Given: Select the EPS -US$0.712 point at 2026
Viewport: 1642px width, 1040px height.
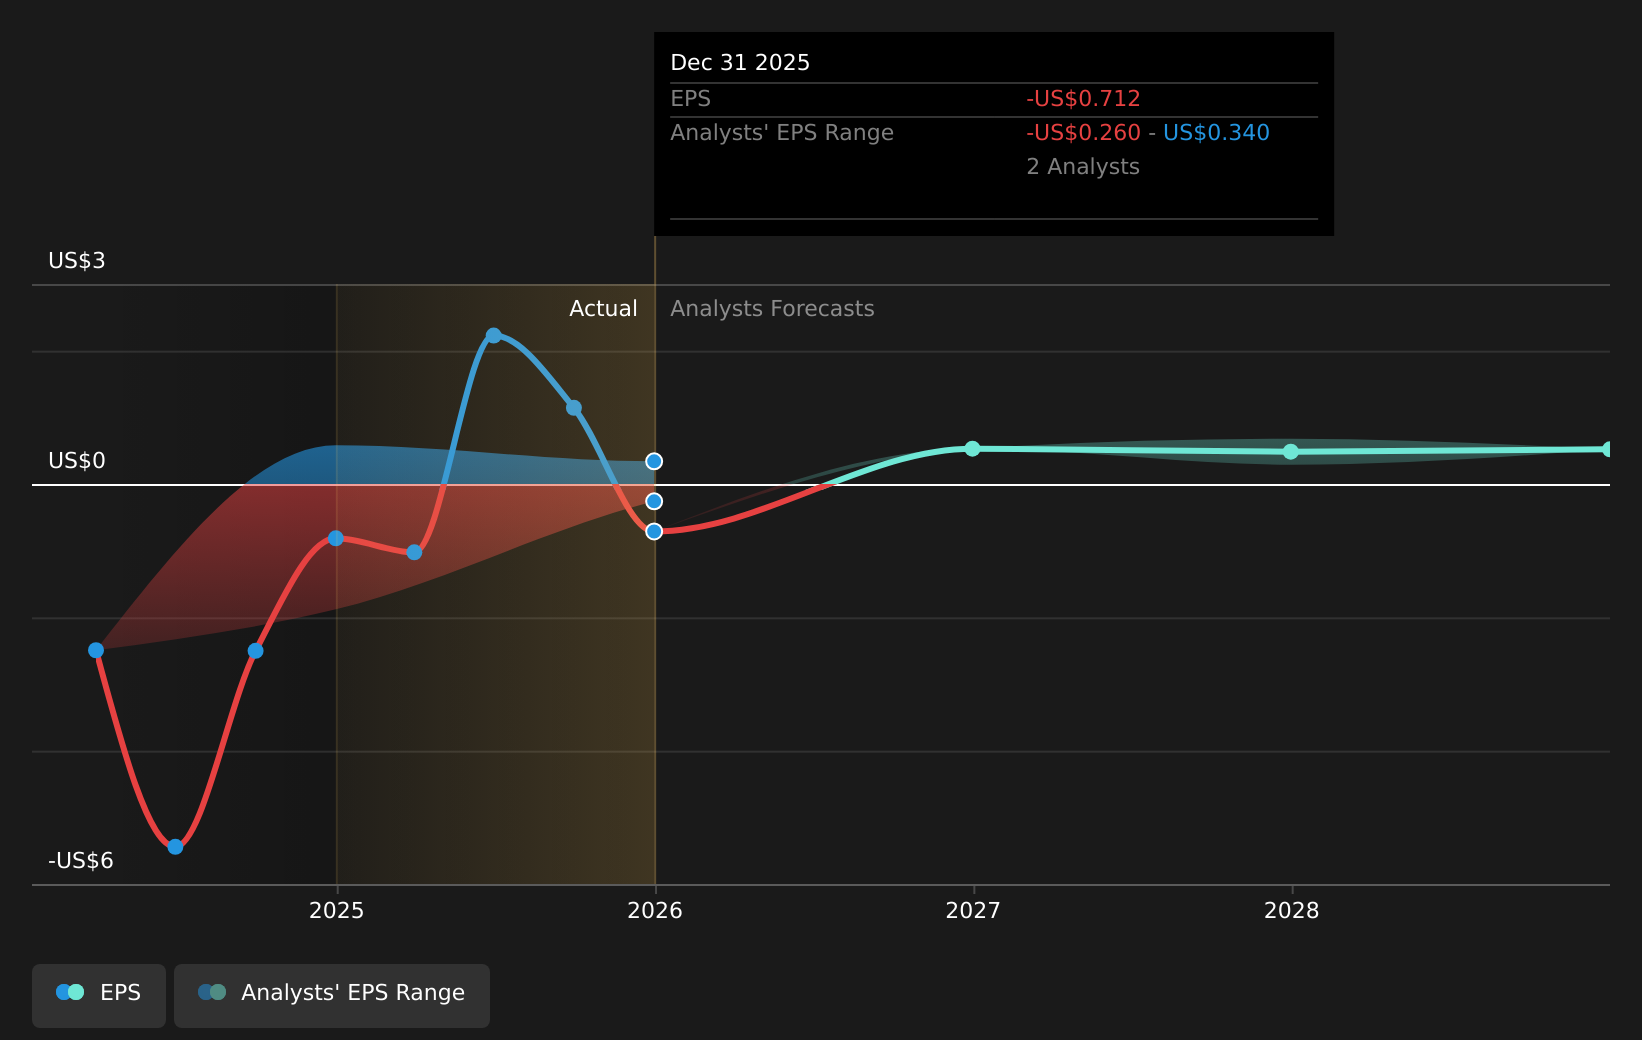Looking at the screenshot, I should tap(654, 531).
